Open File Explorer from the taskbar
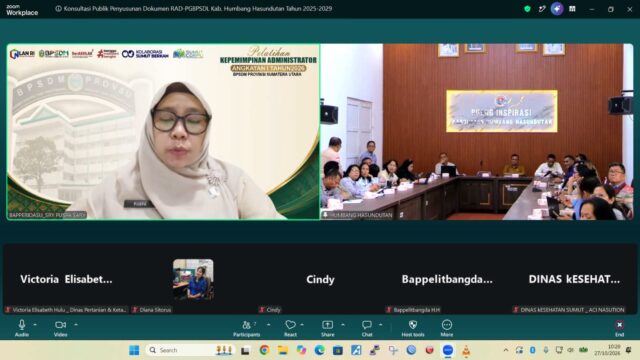Viewport: 640px width, 360px height. (x=283, y=350)
